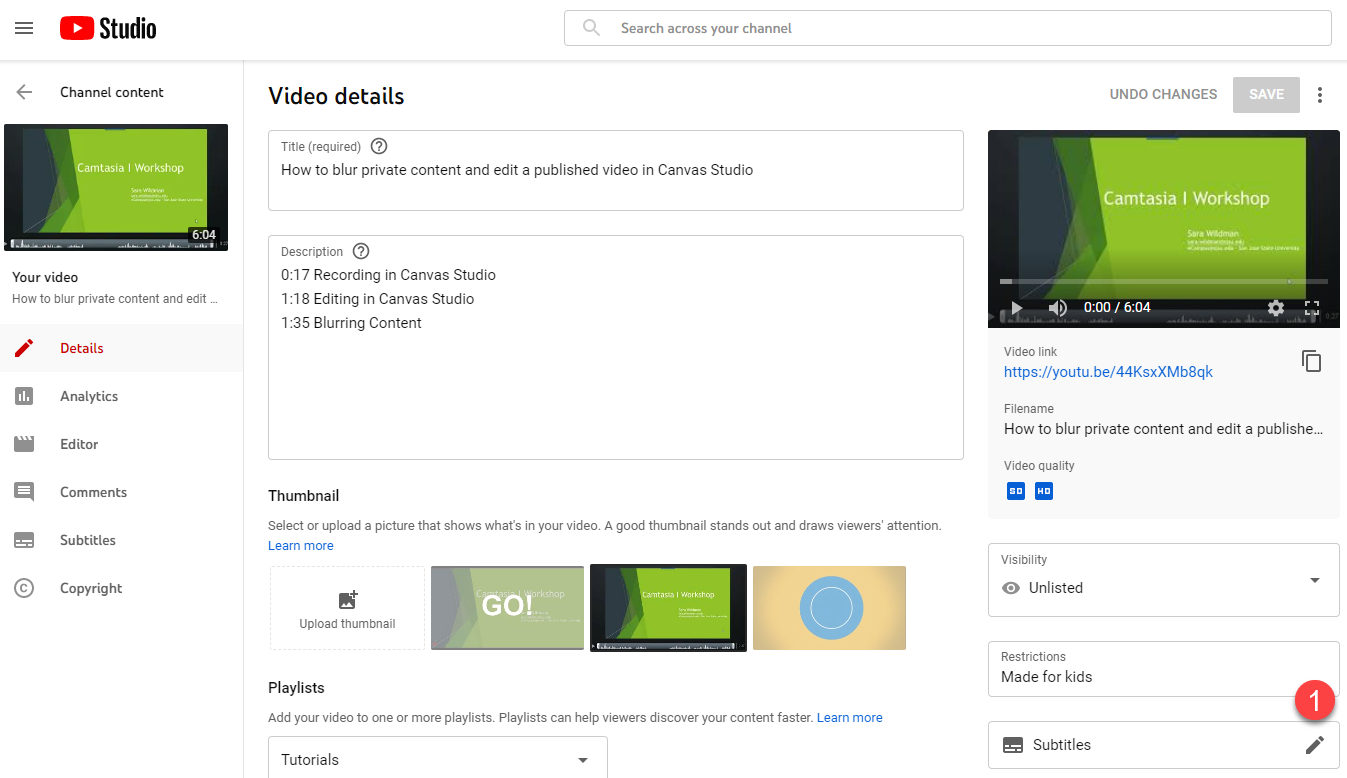Click the Subtitles caption icon in right panel
Viewport: 1347px width, 778px height.
(x=1013, y=745)
